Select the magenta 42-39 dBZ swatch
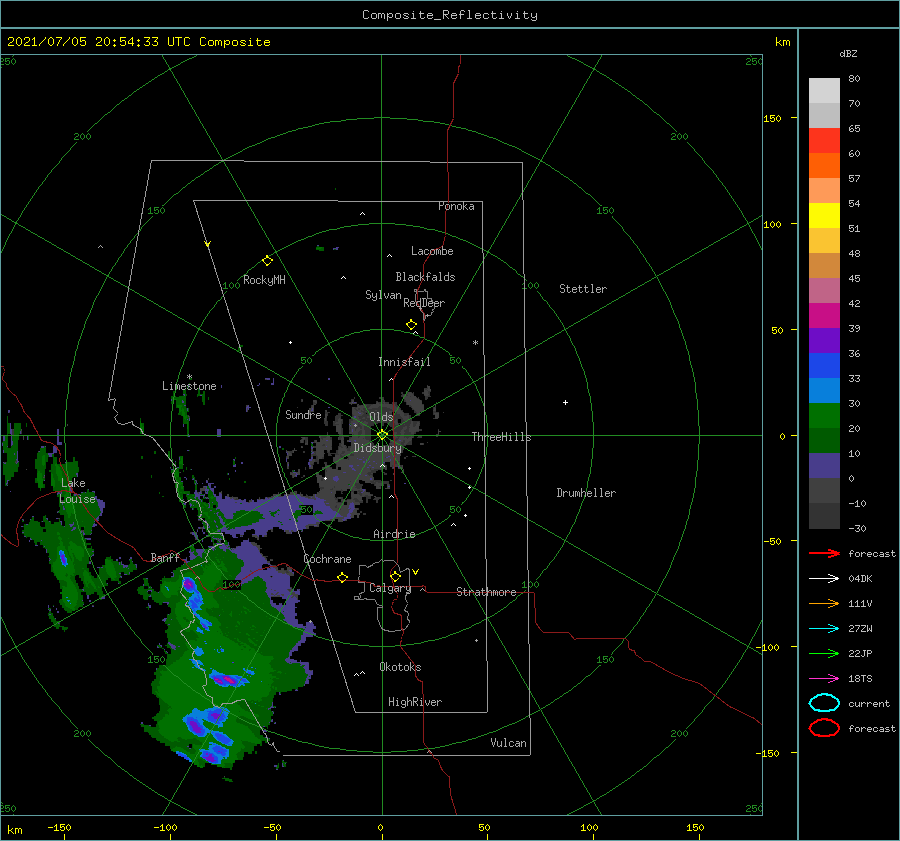 coord(824,316)
